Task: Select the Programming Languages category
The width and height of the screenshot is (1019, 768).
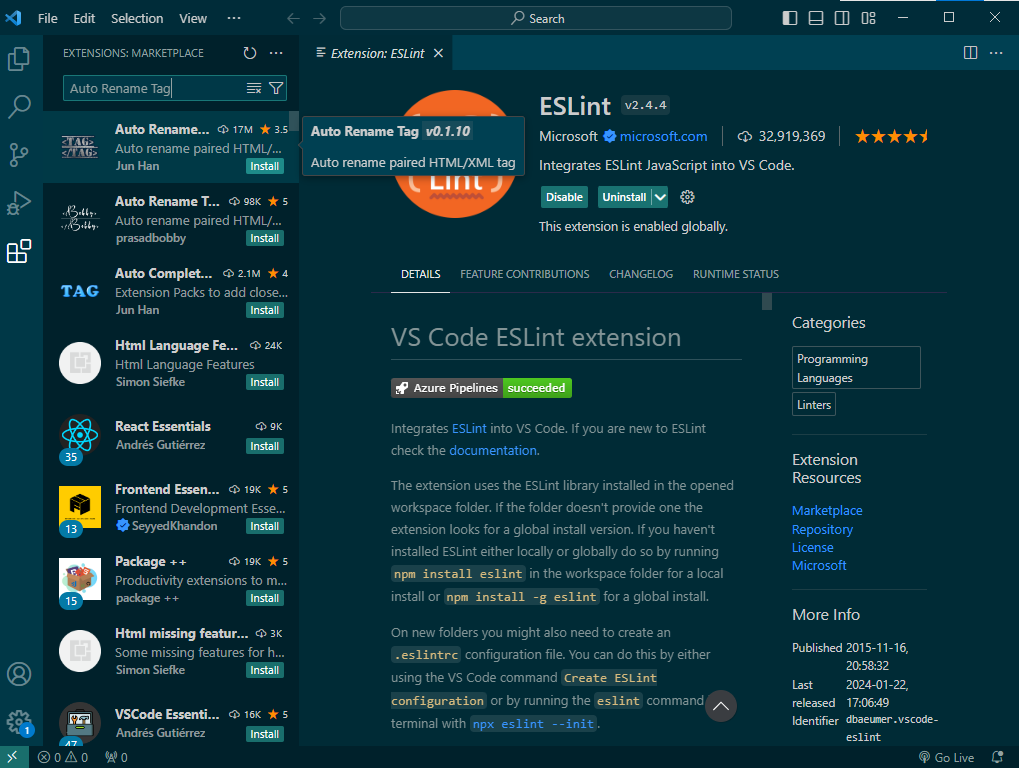Action: [856, 368]
